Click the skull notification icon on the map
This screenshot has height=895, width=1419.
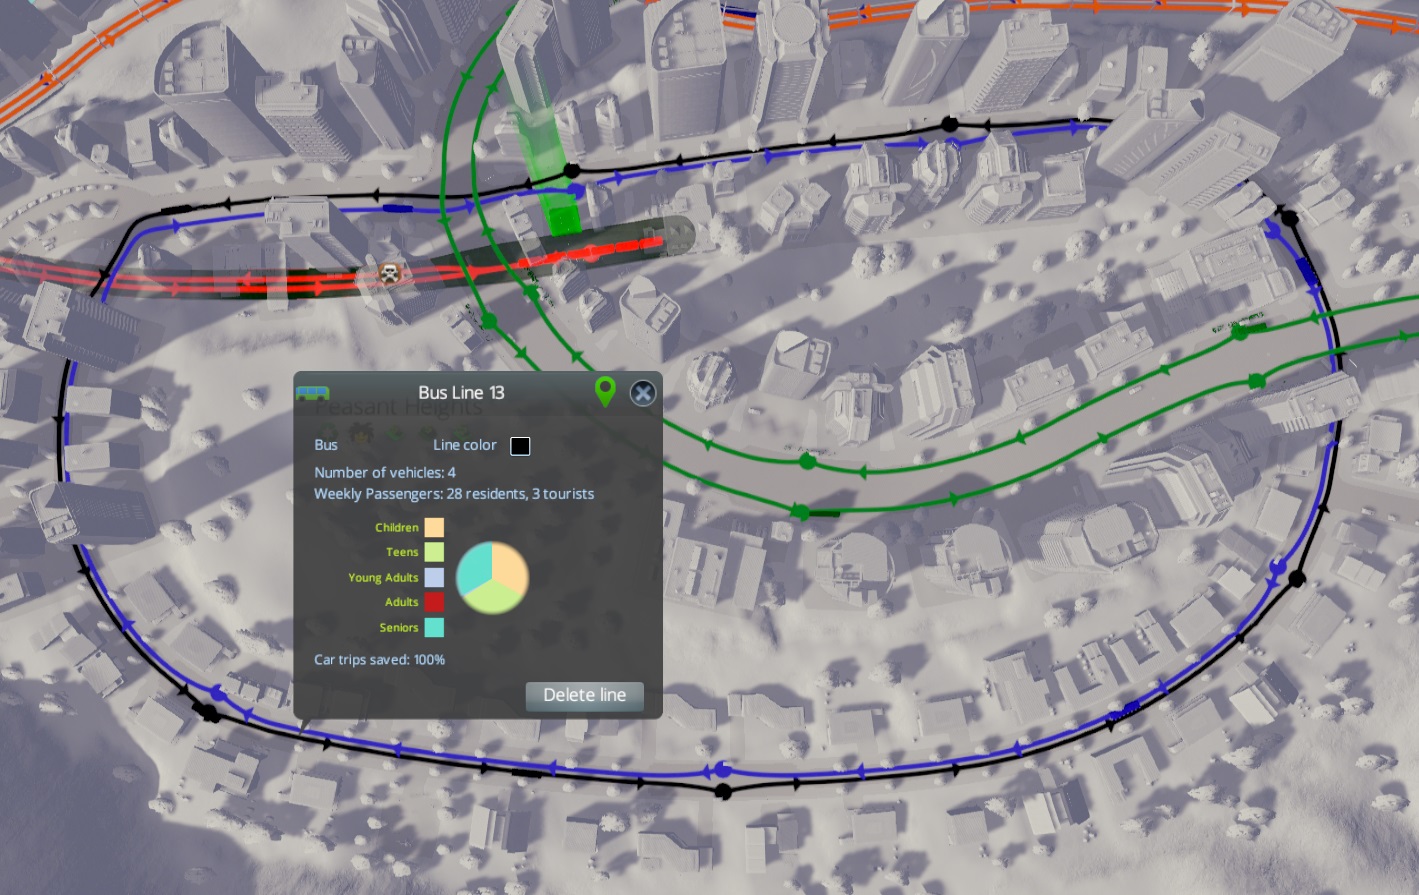(388, 273)
